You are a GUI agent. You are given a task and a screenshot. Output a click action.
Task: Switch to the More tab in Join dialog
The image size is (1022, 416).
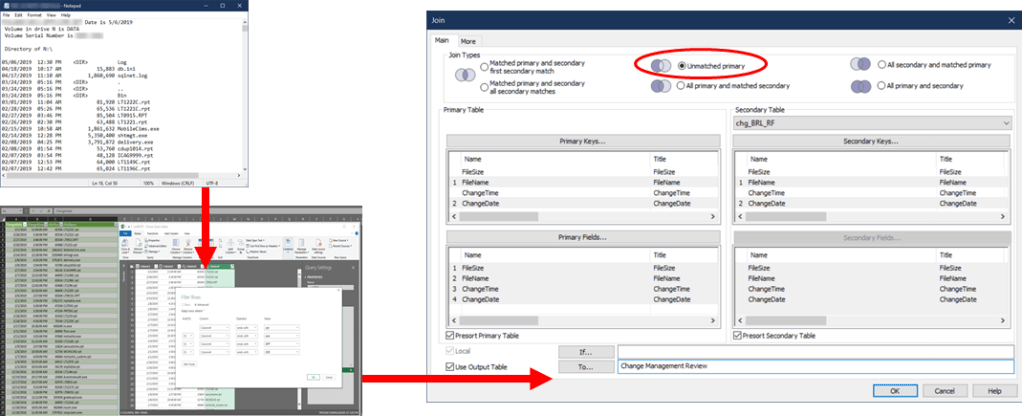click(468, 41)
